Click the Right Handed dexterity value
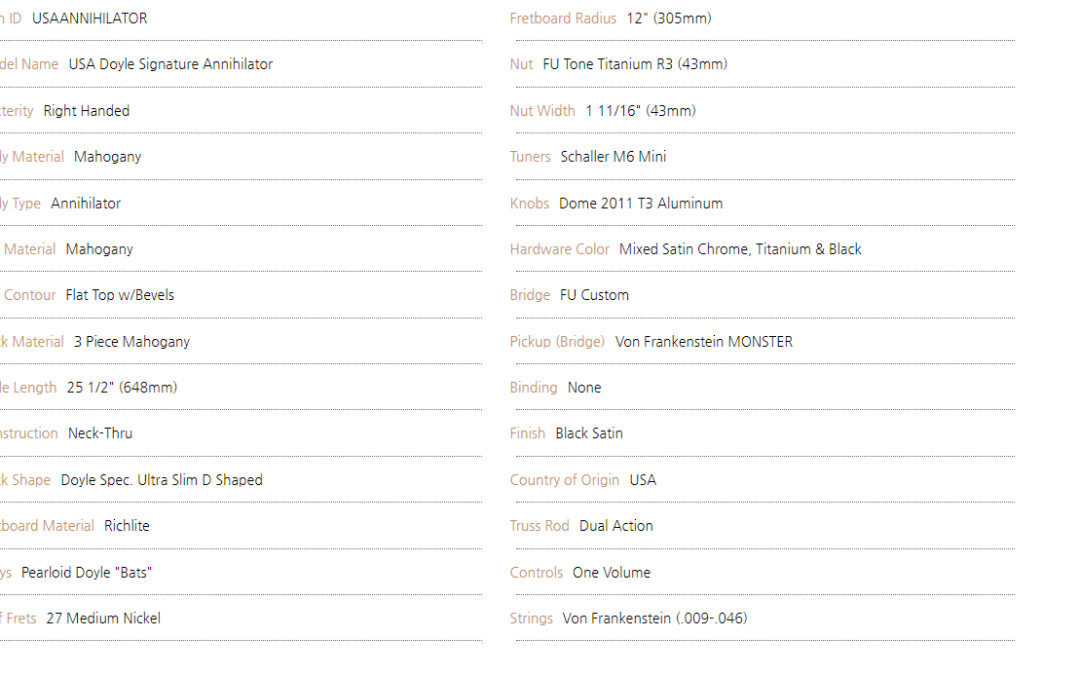1080x675 pixels. click(x=86, y=111)
